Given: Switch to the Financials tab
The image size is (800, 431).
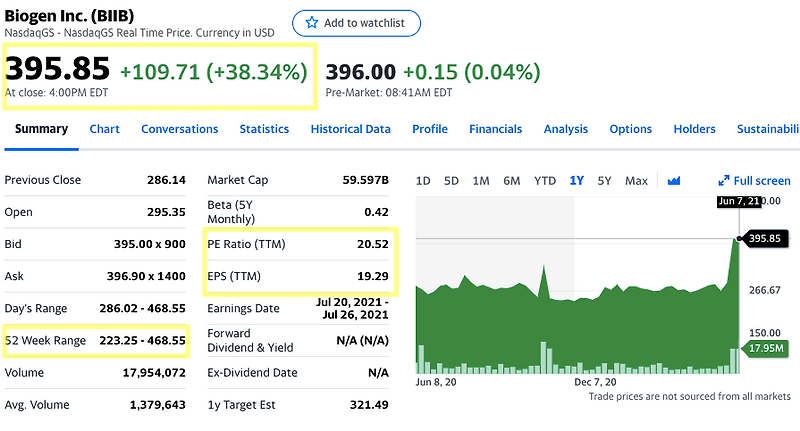Looking at the screenshot, I should 495,129.
